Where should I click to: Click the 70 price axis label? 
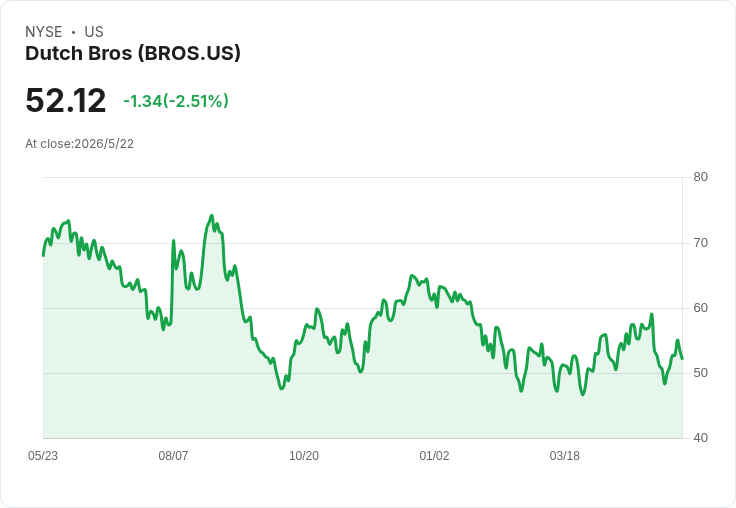(x=700, y=243)
